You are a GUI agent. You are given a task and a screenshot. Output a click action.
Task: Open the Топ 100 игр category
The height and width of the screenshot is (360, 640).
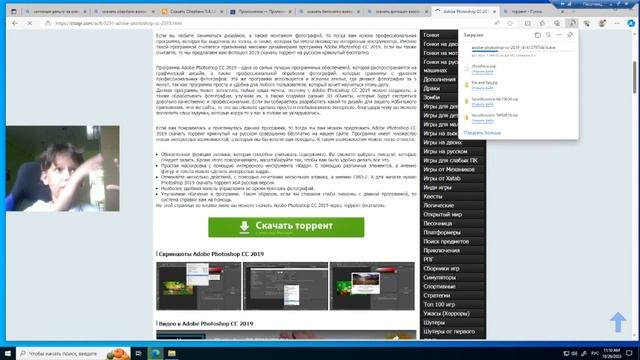pyautogui.click(x=439, y=304)
